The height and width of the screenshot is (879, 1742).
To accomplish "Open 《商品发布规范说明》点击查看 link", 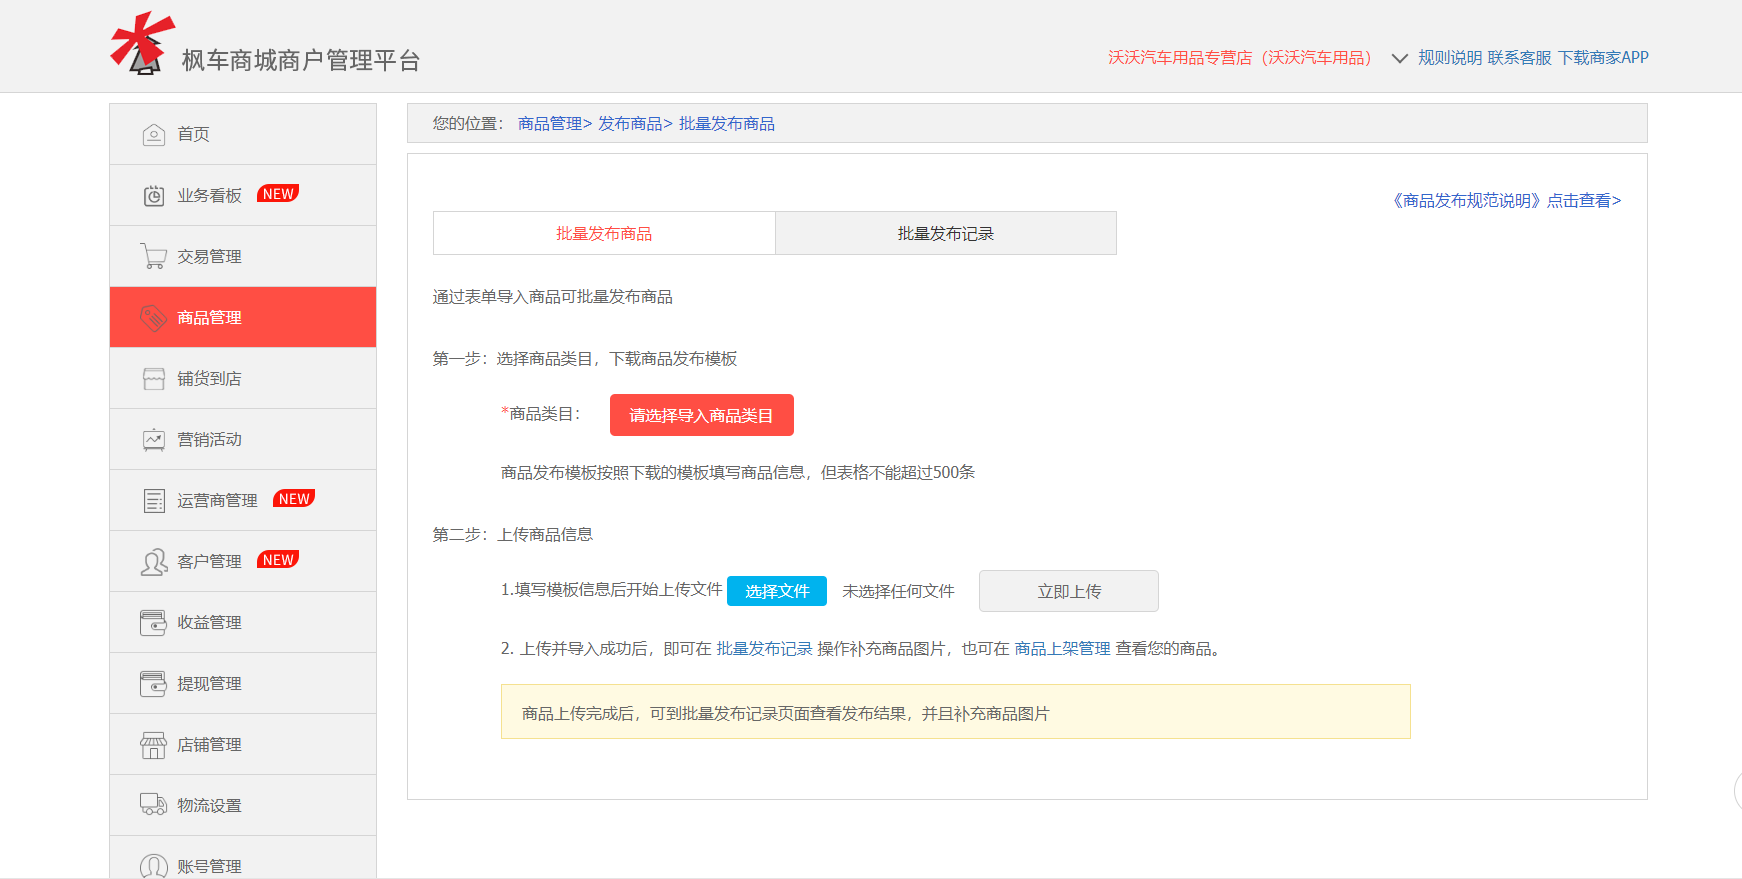I will (1506, 201).
